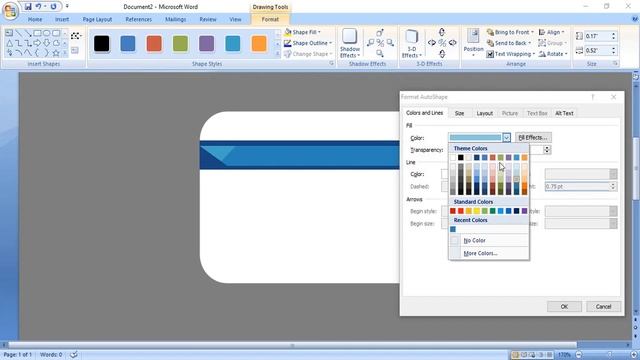Open the Shadow Effects gallery

click(350, 43)
